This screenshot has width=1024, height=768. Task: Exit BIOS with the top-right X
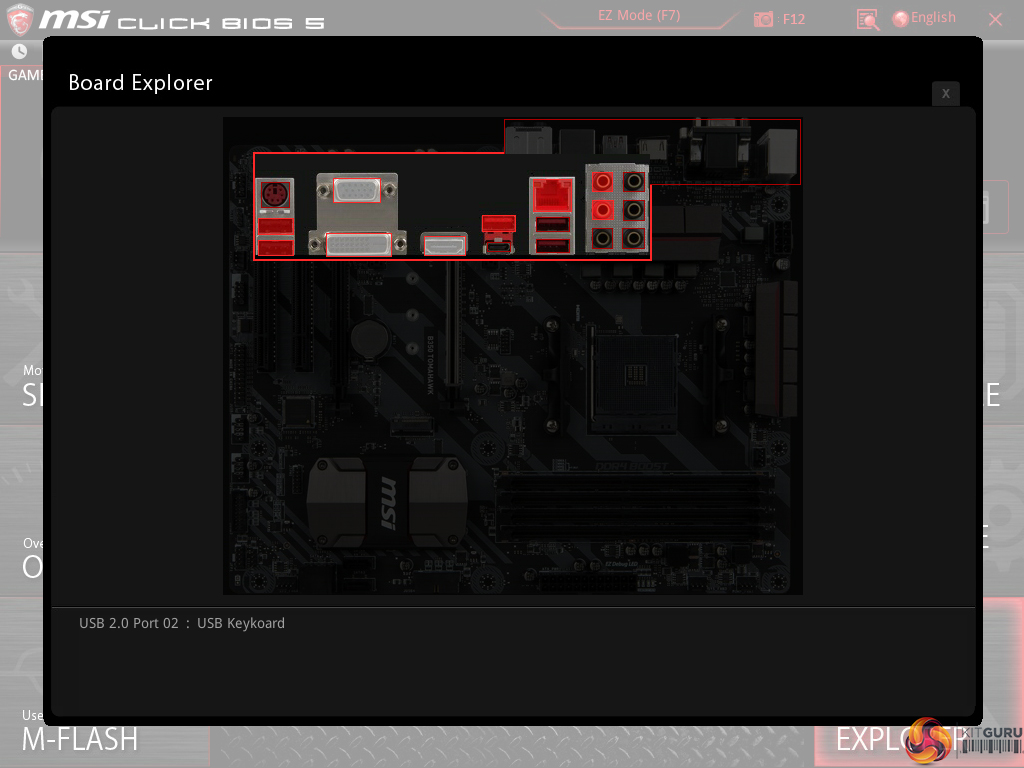pos(995,20)
